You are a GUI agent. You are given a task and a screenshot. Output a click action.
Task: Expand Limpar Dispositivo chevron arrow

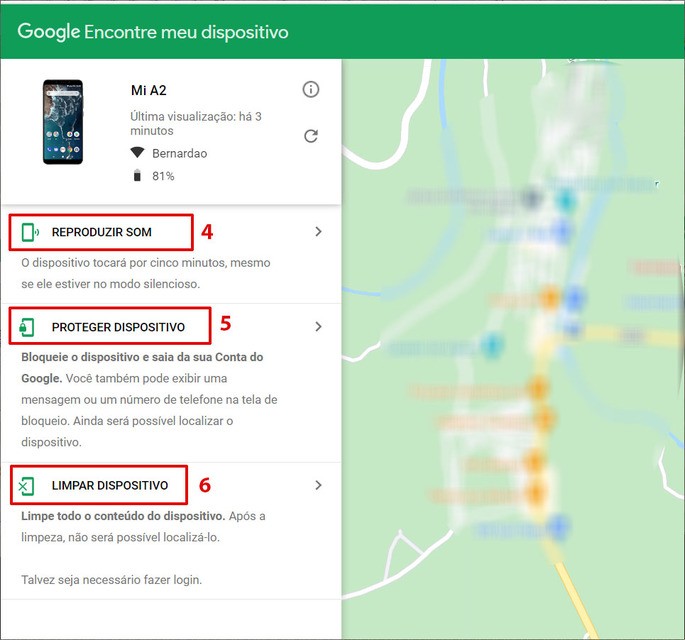pyautogui.click(x=318, y=485)
